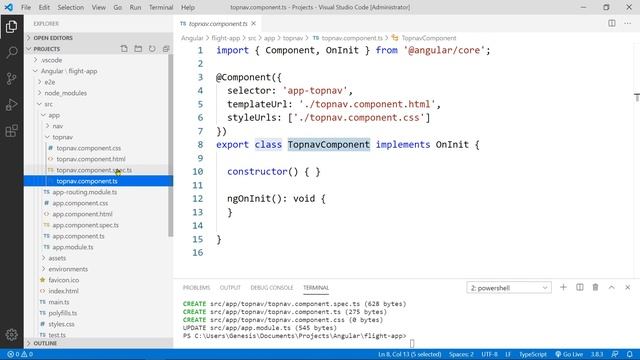The width and height of the screenshot is (640, 360).
Task: Open favicon.ico in explorer
Action: click(64, 280)
